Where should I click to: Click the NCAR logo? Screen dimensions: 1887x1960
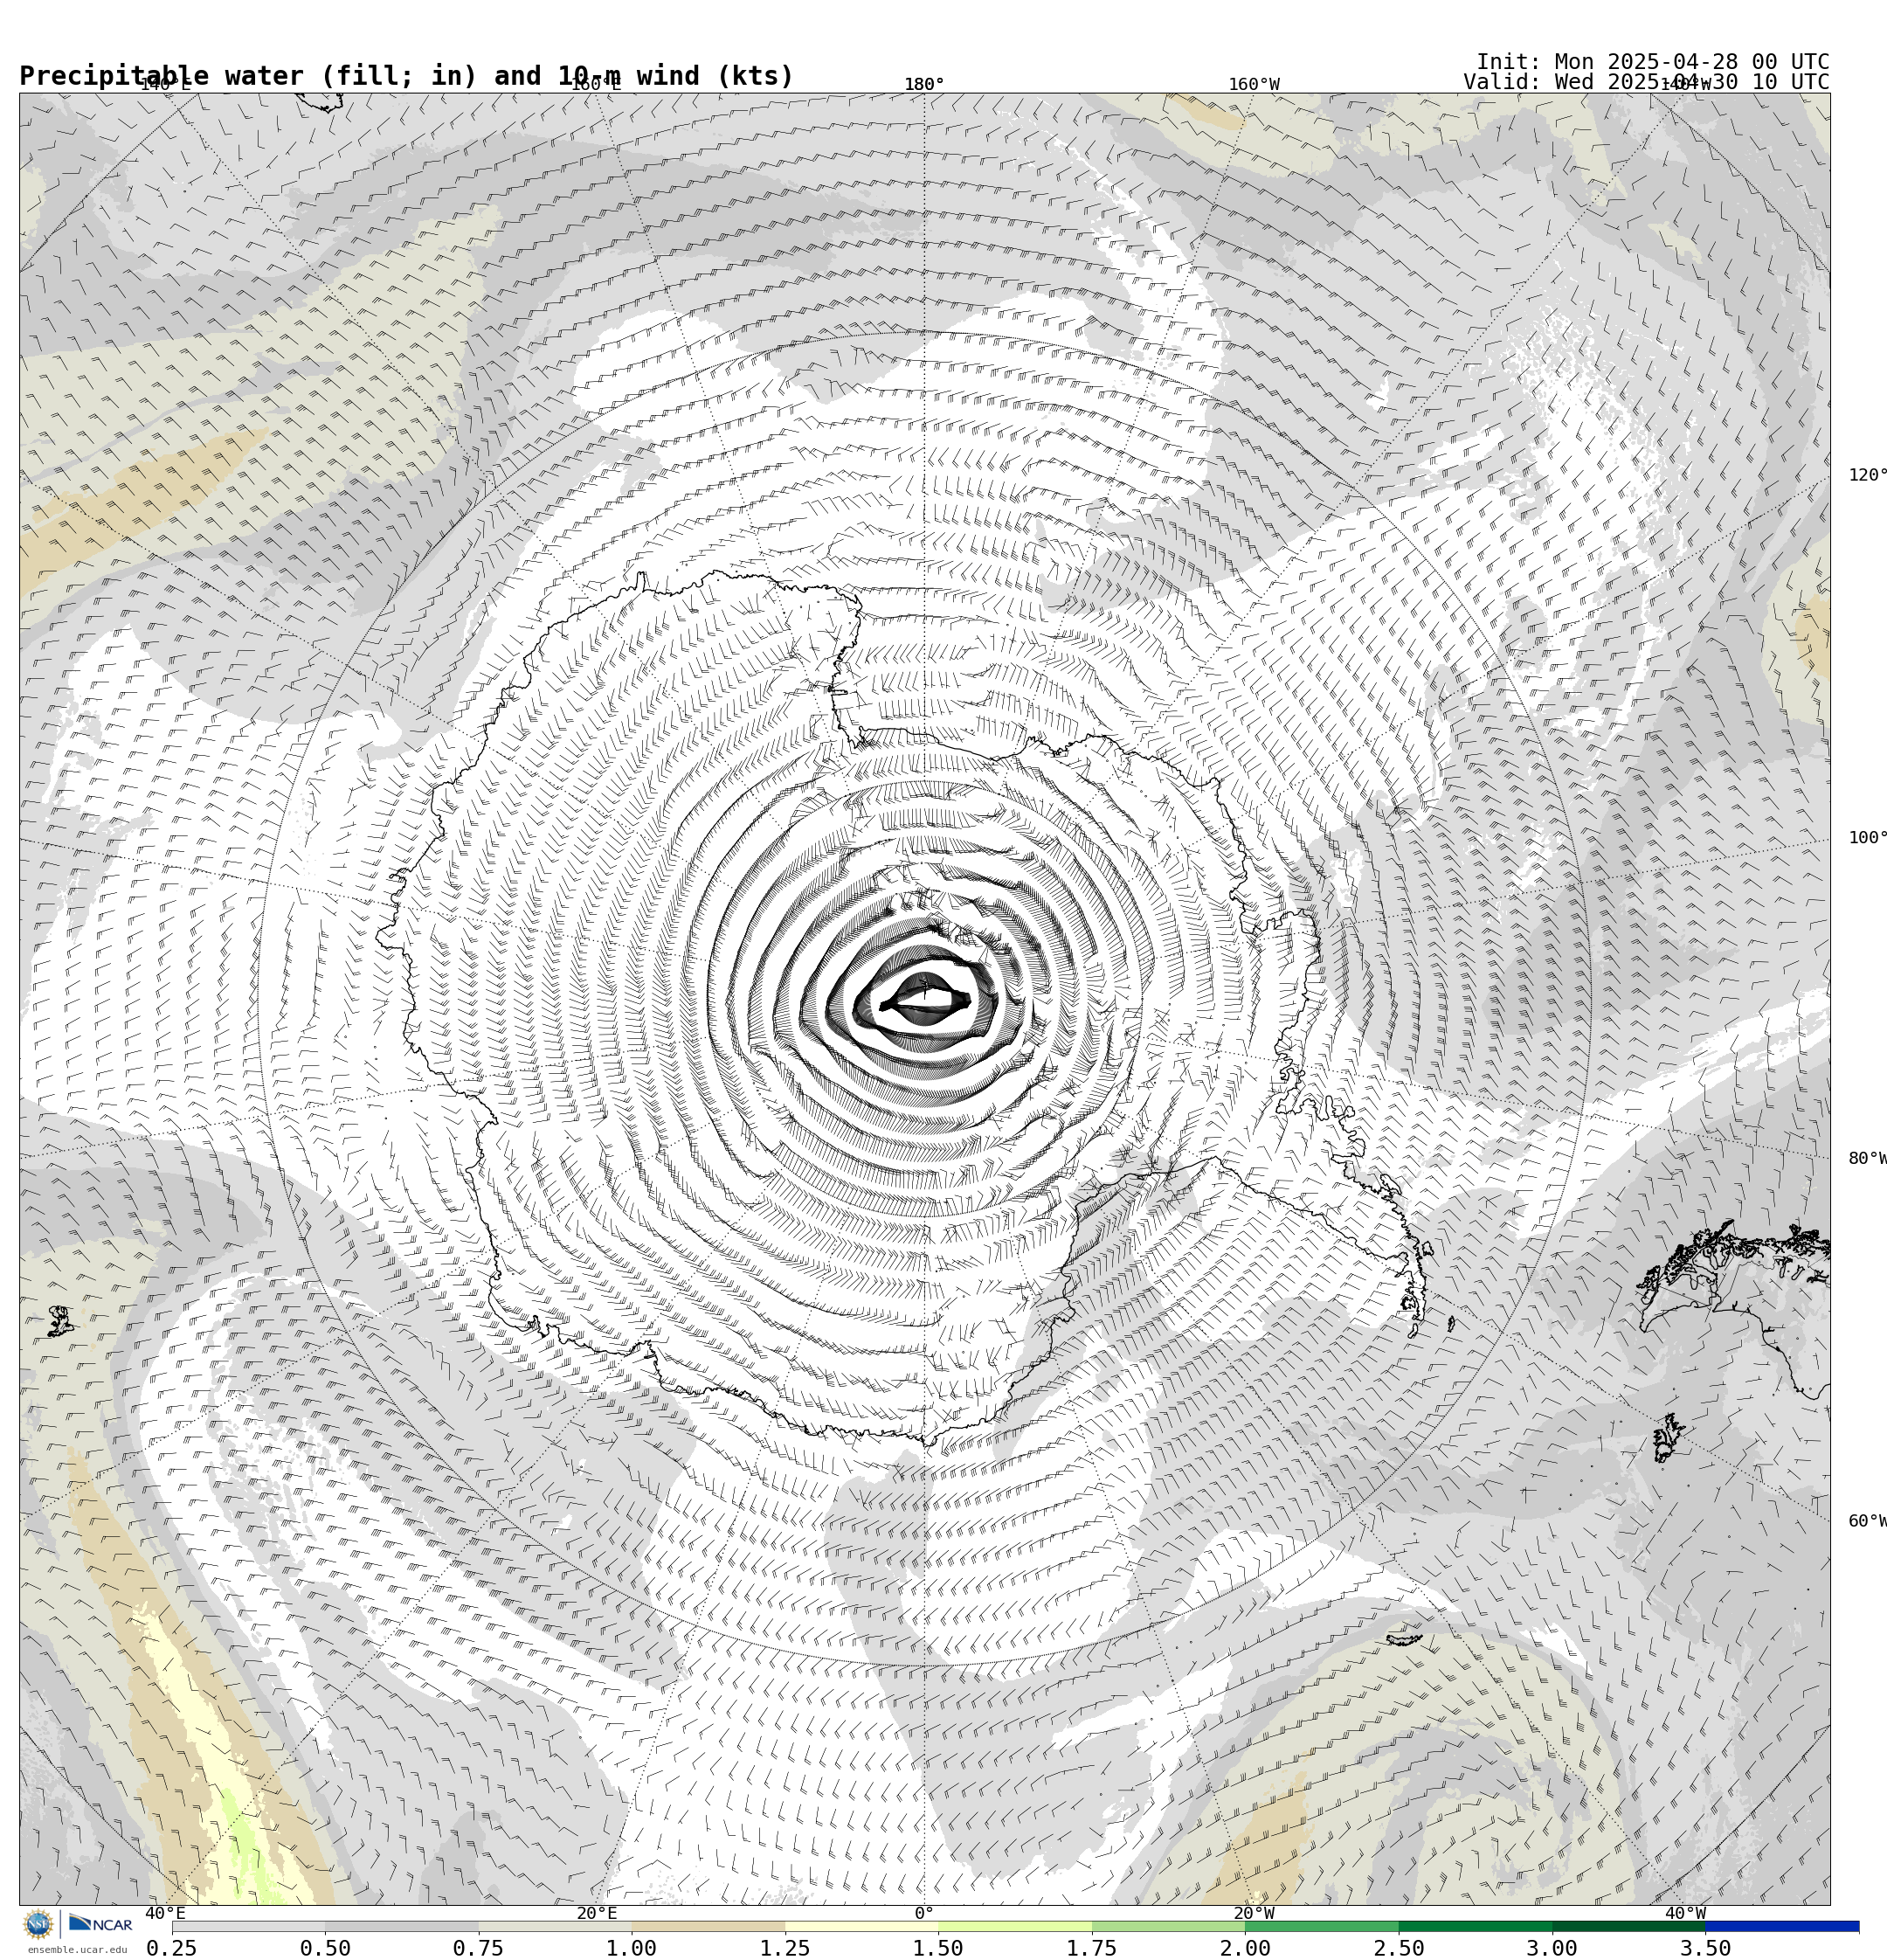click(100, 1924)
